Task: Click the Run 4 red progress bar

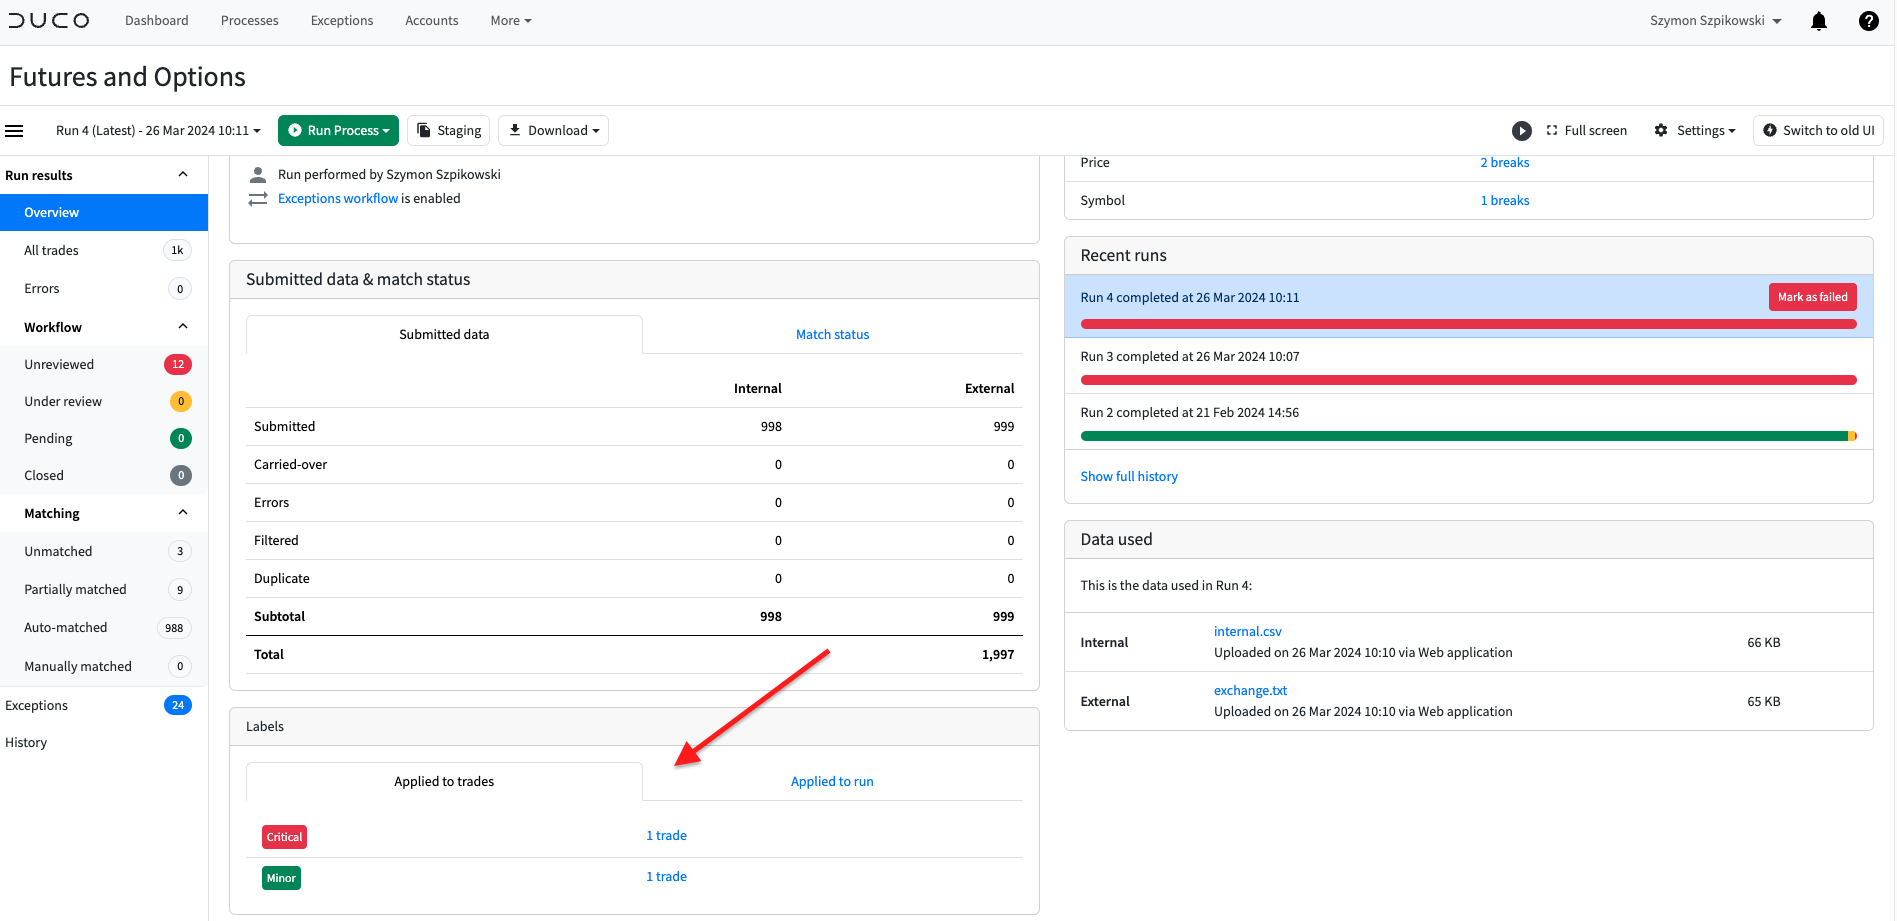Action: click(x=1468, y=324)
